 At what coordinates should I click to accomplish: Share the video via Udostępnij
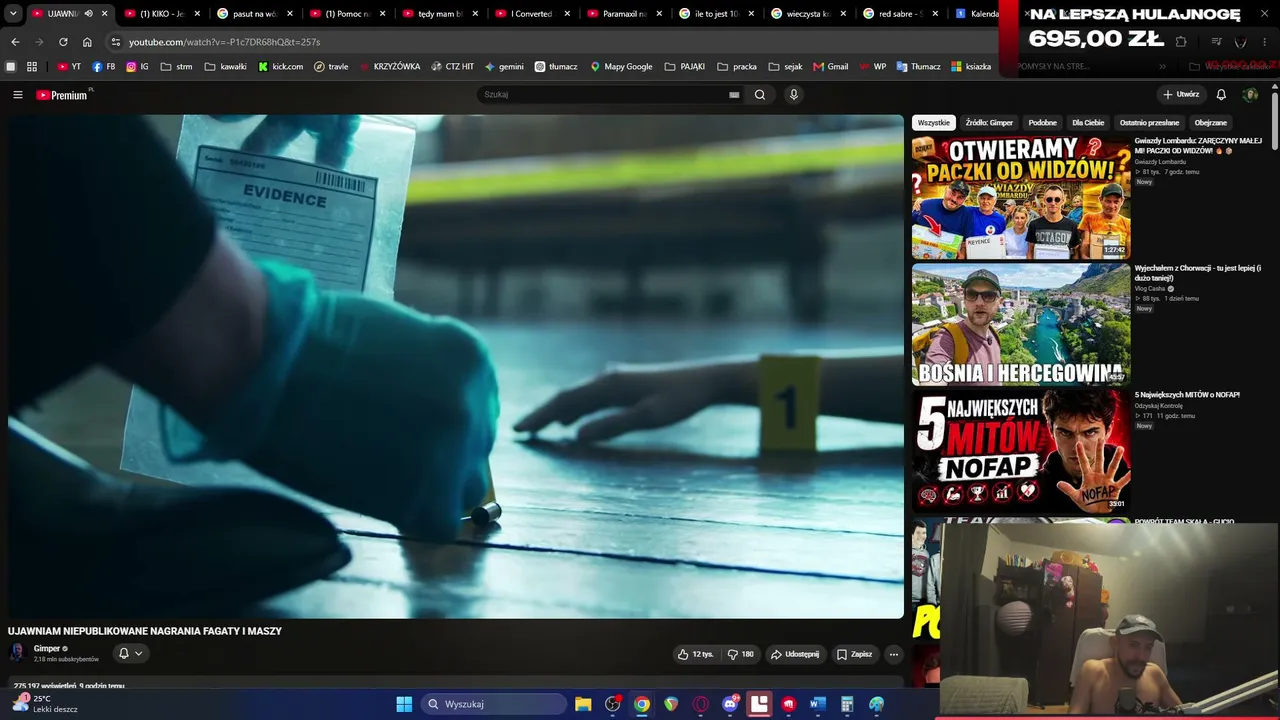pyautogui.click(x=795, y=654)
